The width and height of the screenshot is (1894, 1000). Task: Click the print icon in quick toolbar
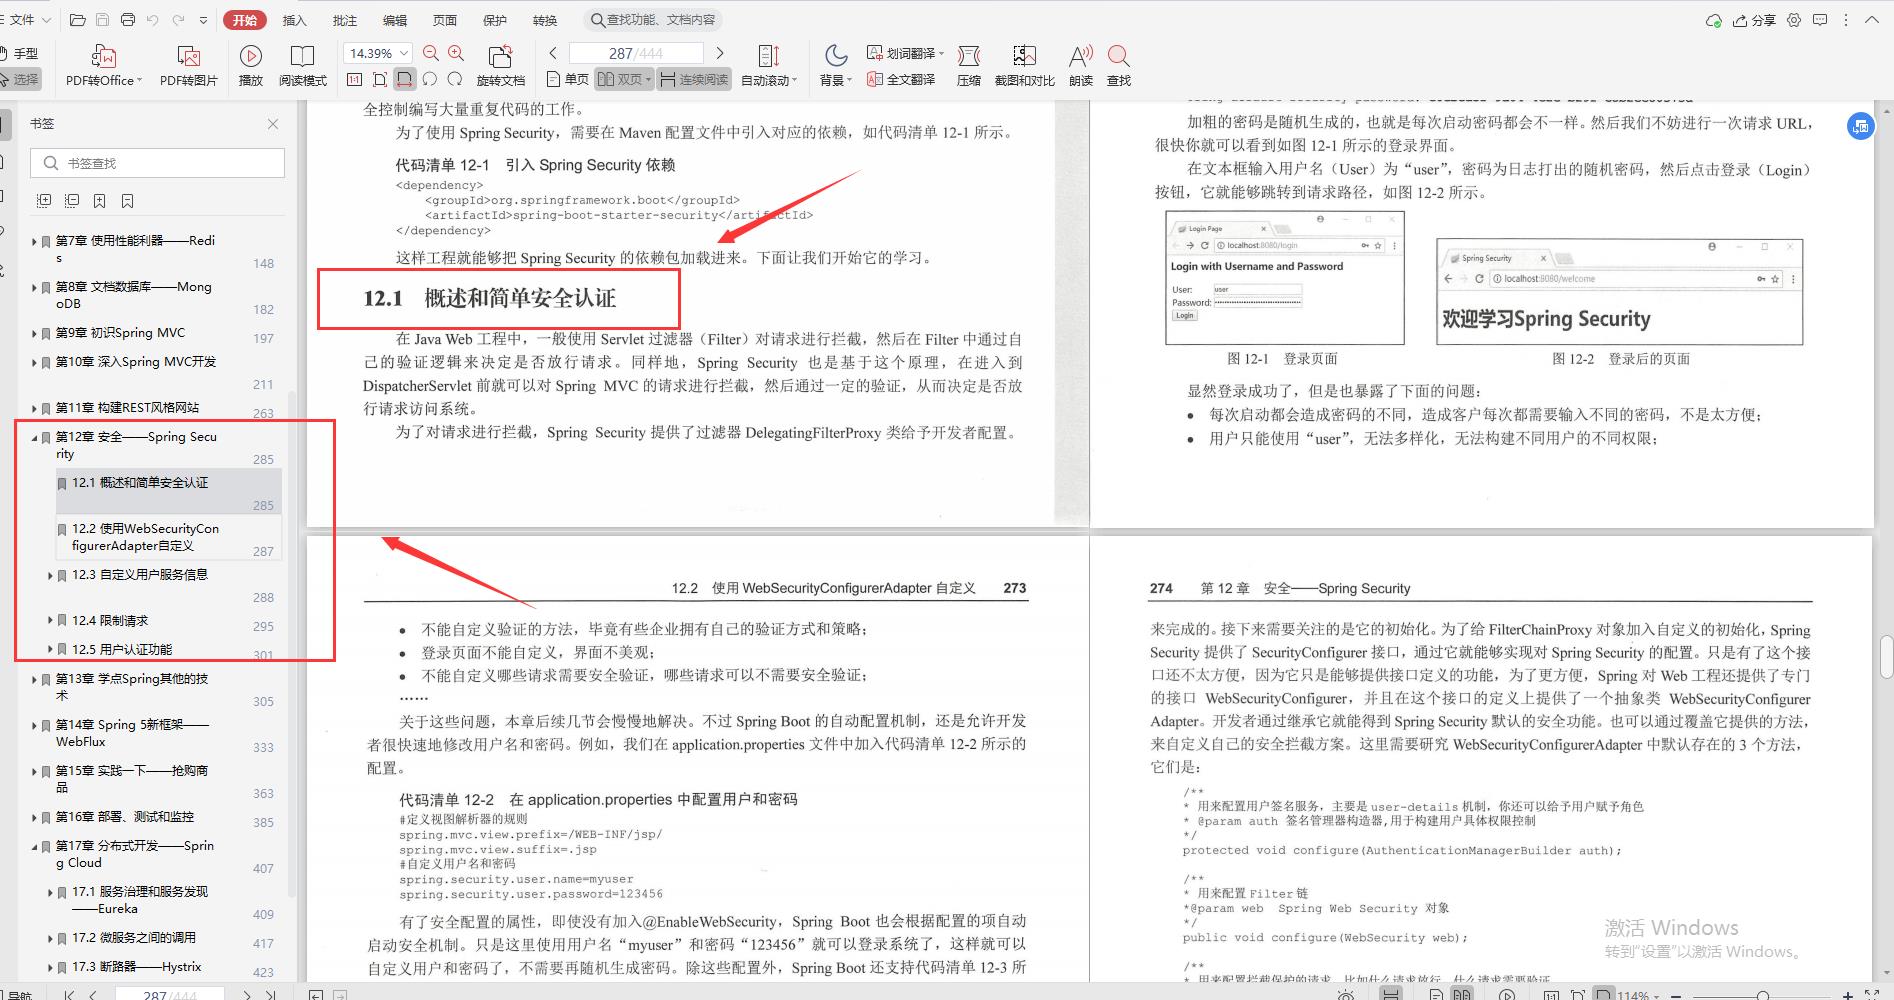click(x=128, y=20)
